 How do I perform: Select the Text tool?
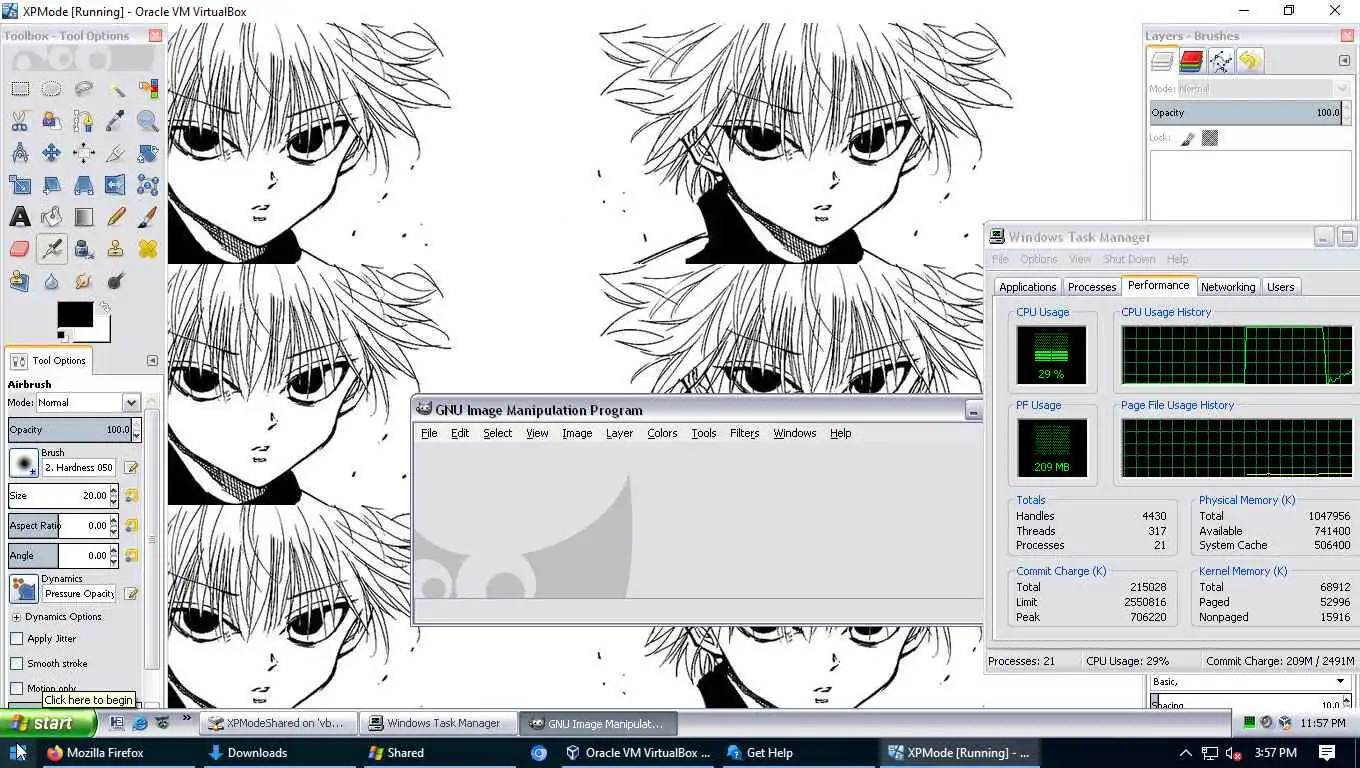19,217
